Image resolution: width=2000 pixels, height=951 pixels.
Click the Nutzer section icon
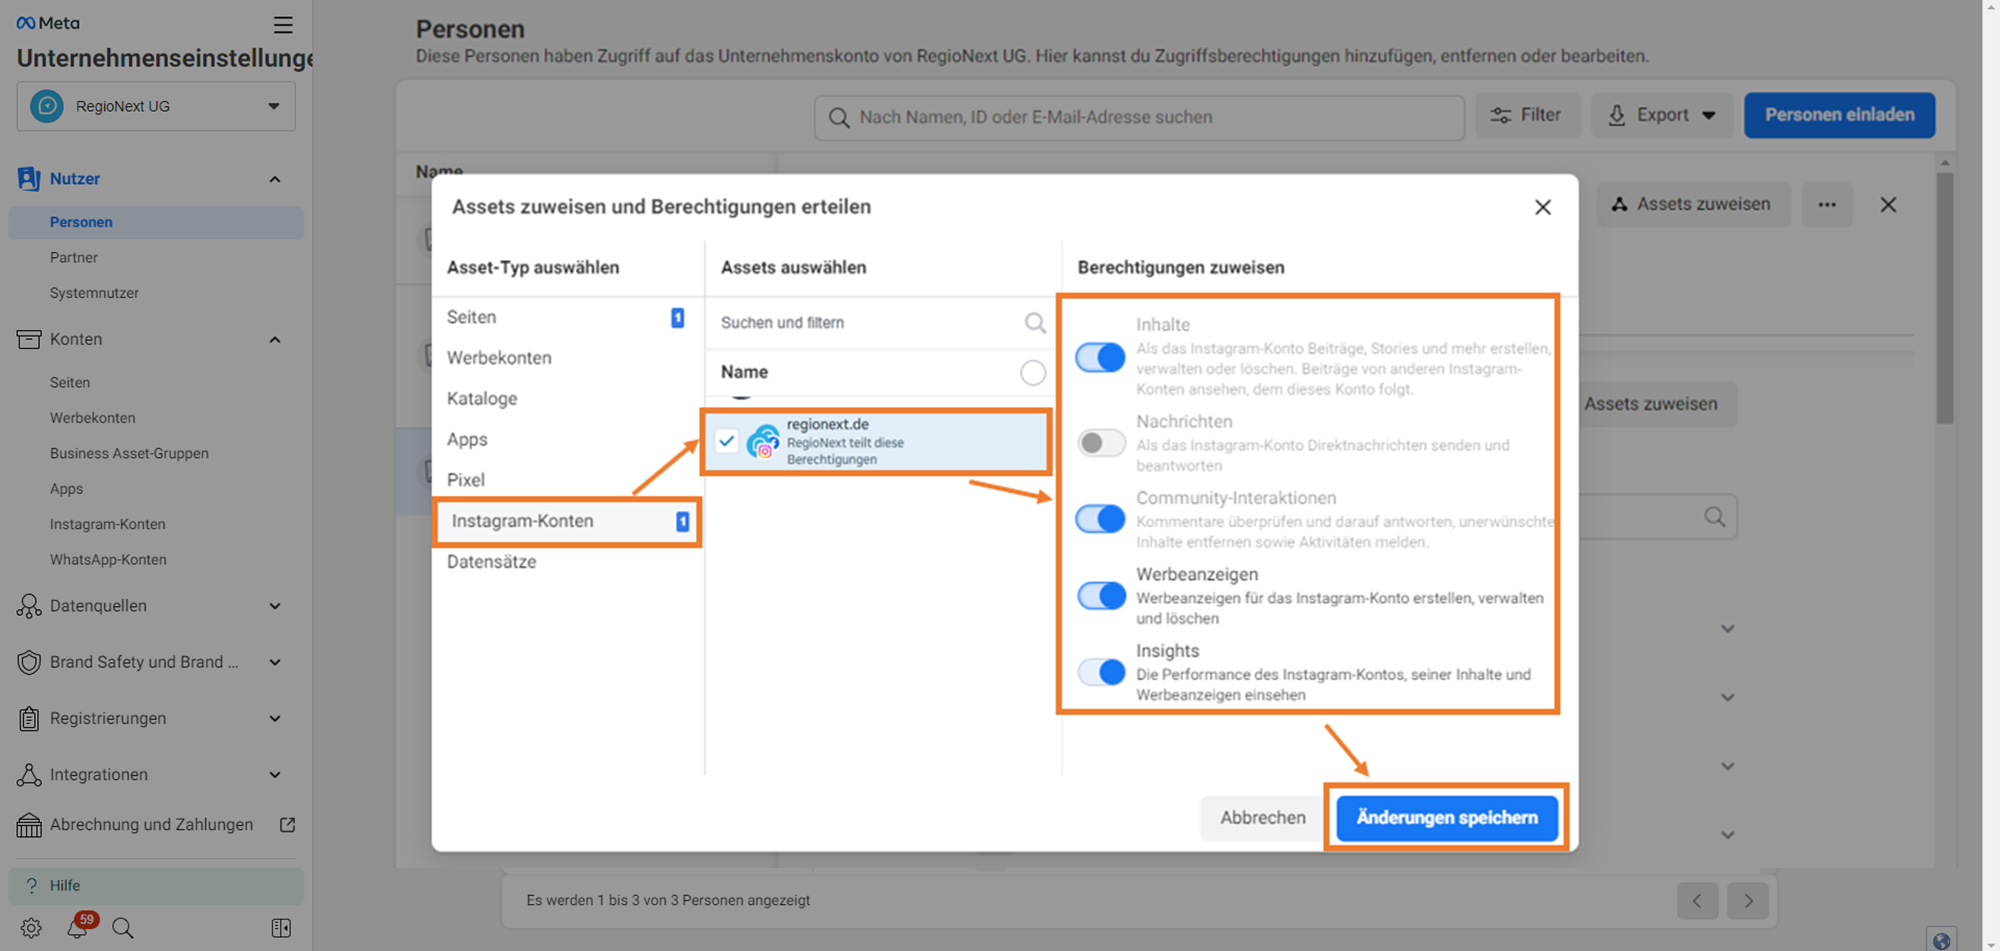click(29, 179)
